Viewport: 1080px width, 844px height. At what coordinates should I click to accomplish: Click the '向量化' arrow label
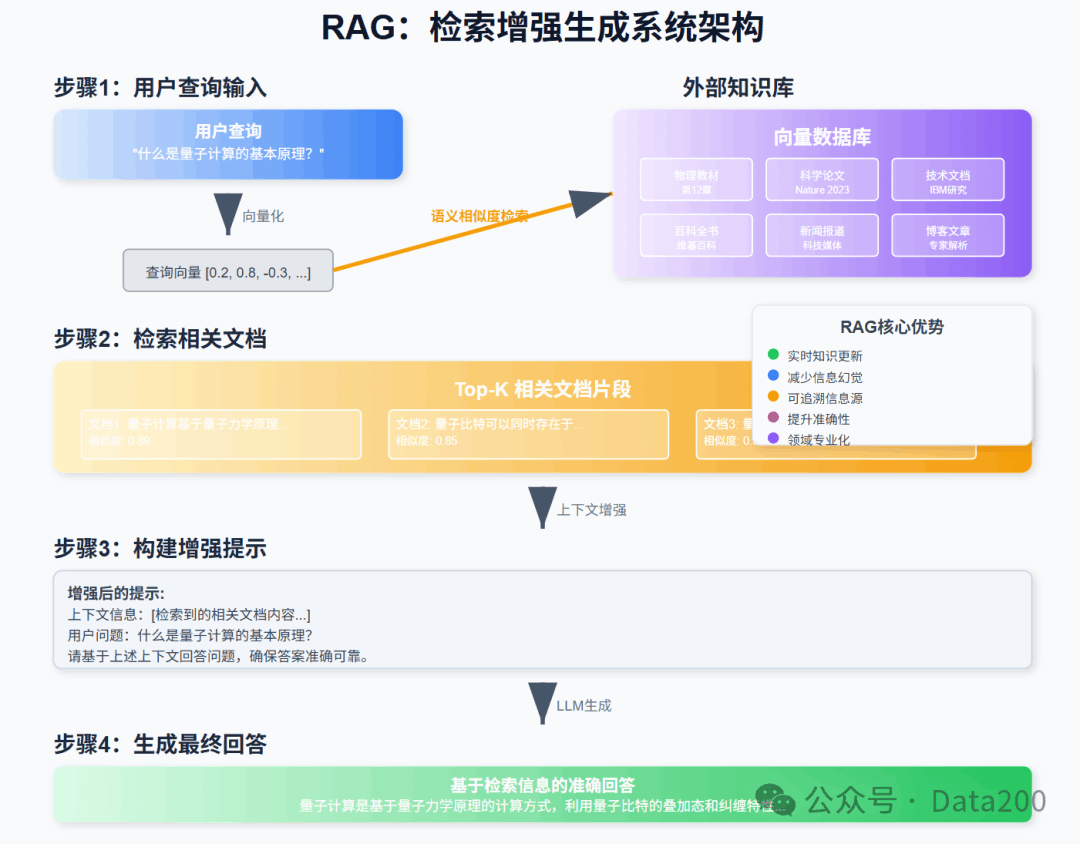click(262, 216)
